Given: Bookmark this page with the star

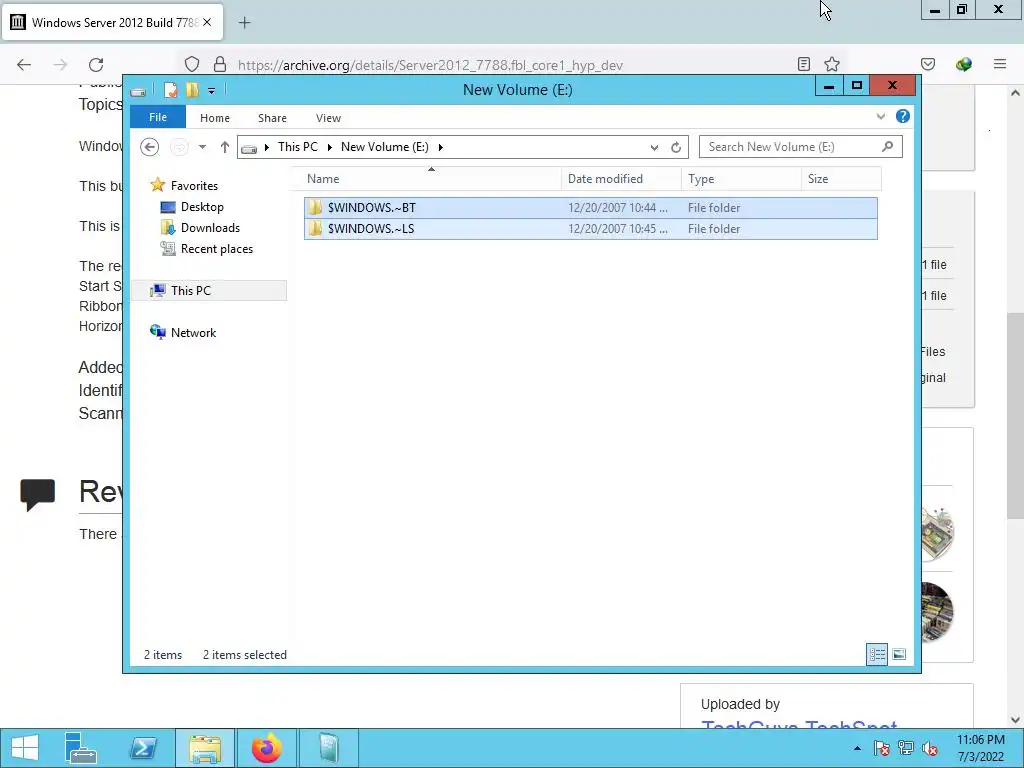Looking at the screenshot, I should (831, 64).
